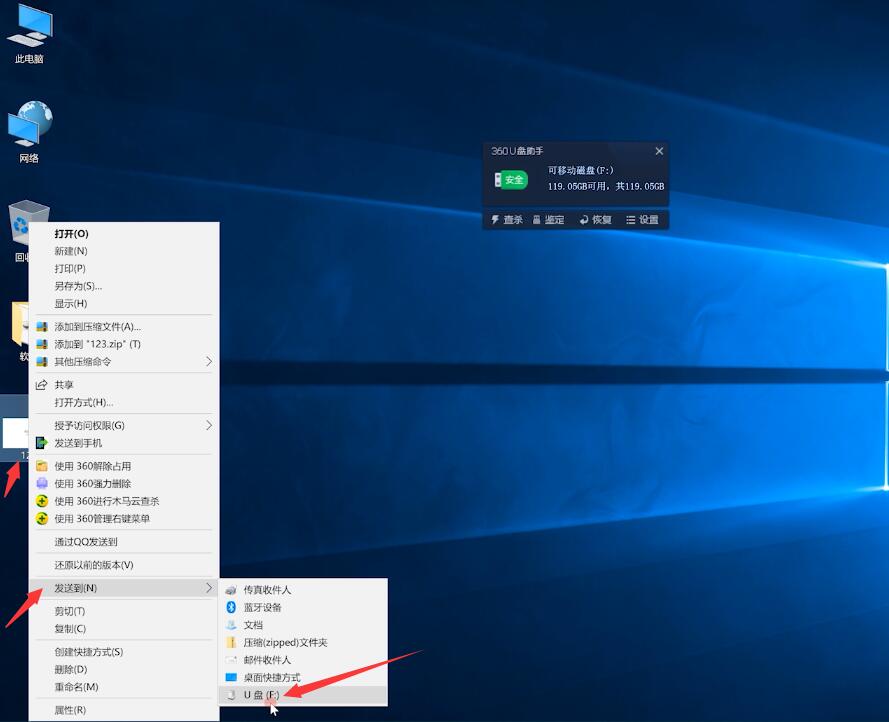
Task: Choose 打开方式(H)... in the context menu
Action: click(124, 402)
